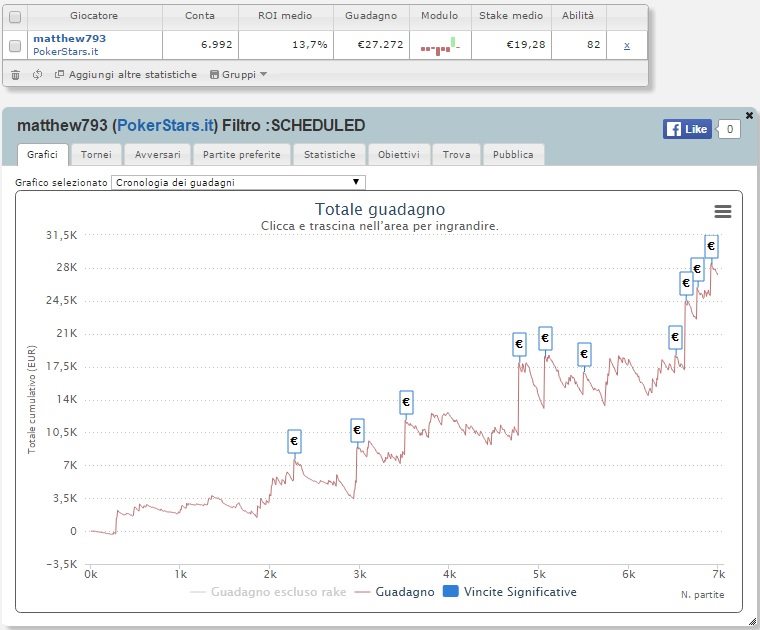
Task: Expand the Gruppi dropdown
Action: pos(238,75)
